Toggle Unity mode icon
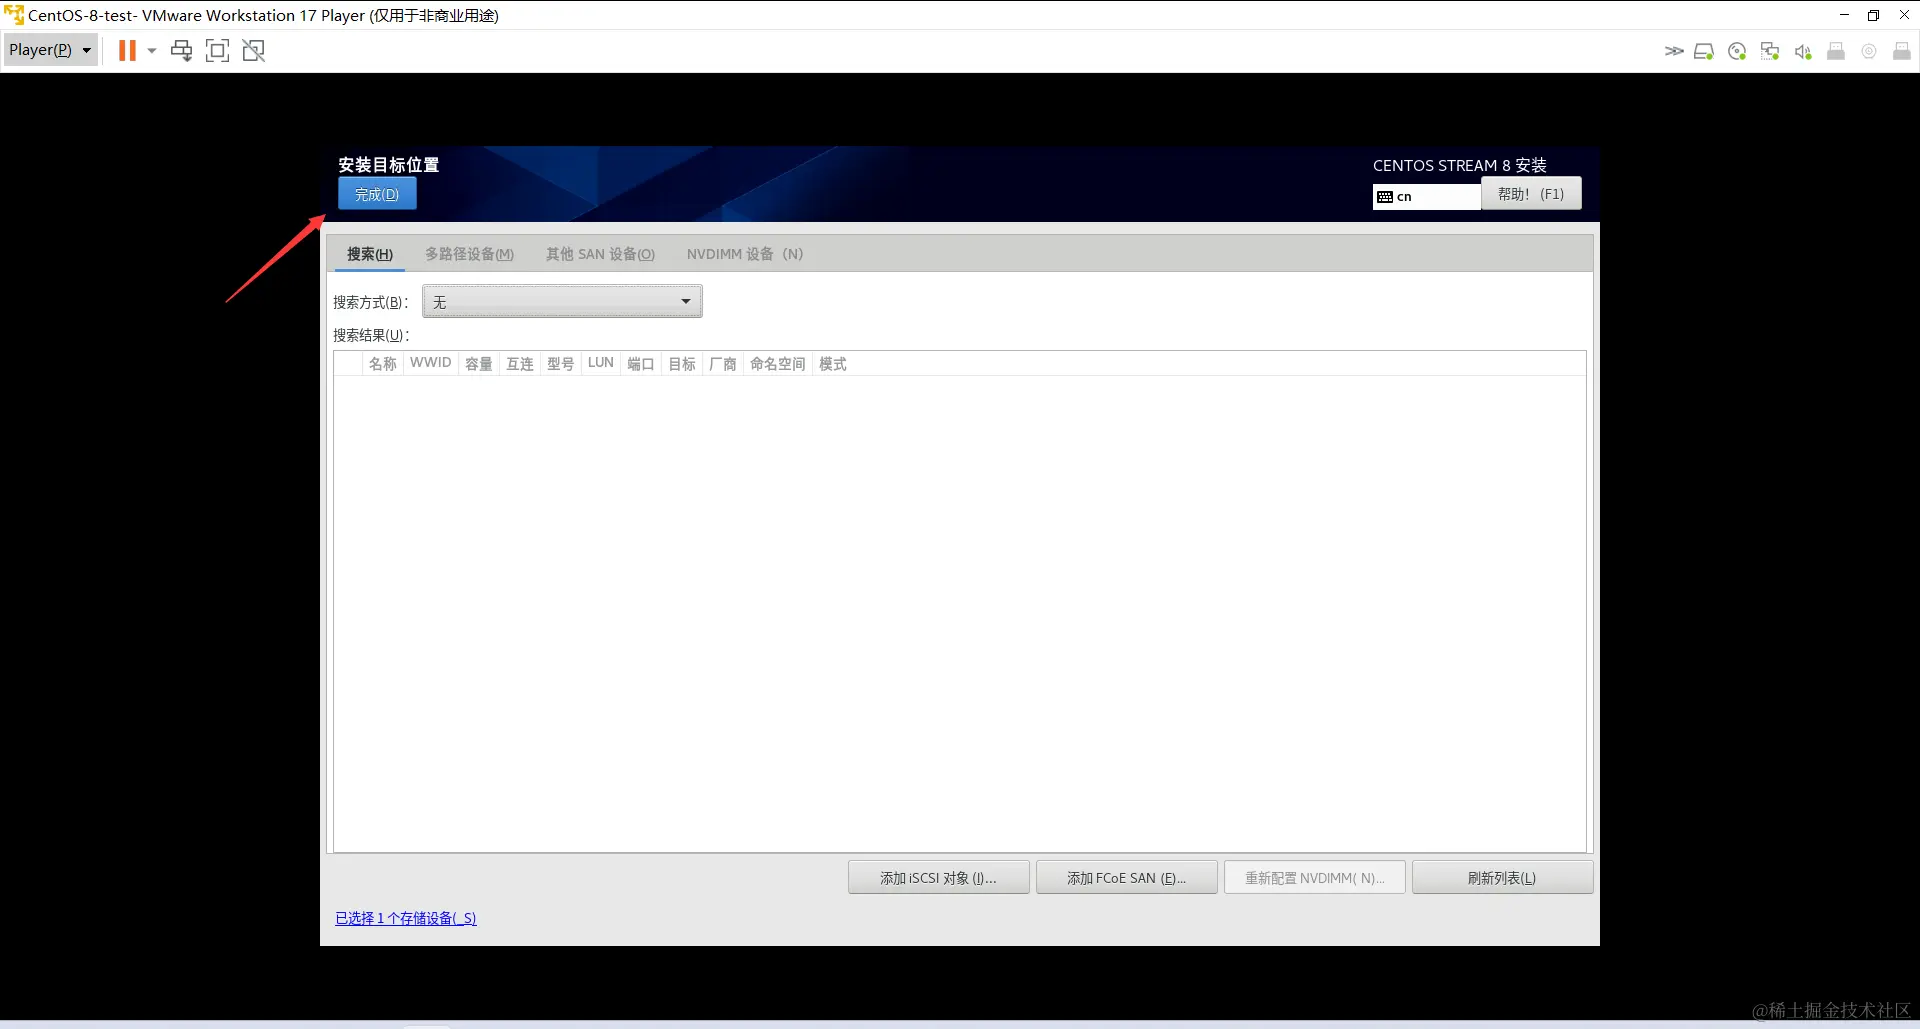Image resolution: width=1920 pixels, height=1029 pixels. tap(254, 50)
